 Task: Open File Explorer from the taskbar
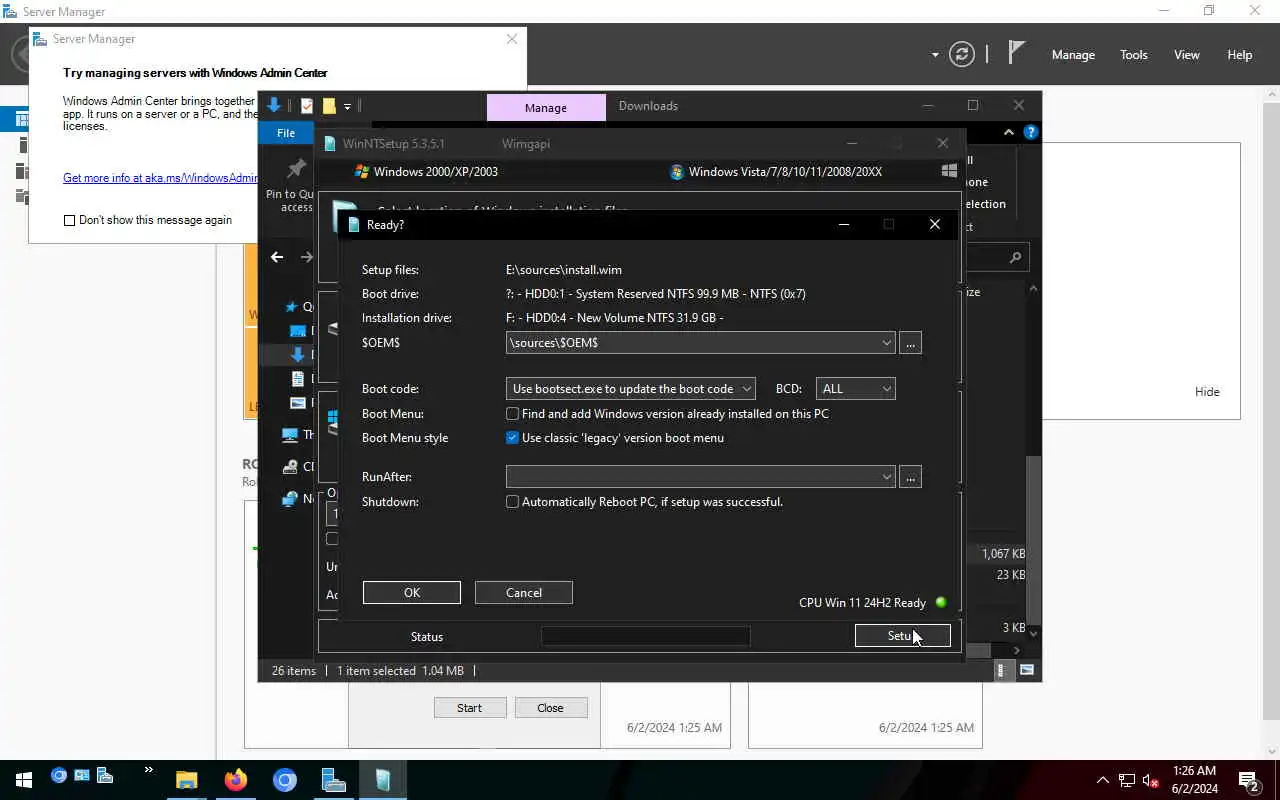tap(186, 780)
